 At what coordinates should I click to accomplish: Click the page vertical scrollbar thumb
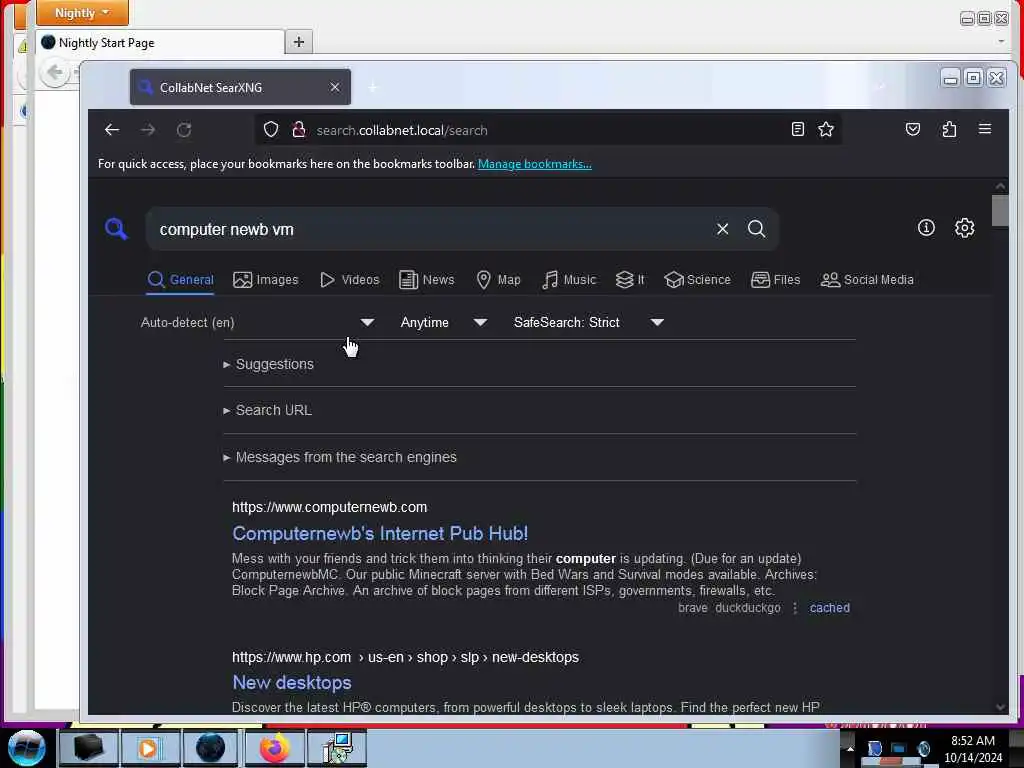tap(1000, 210)
